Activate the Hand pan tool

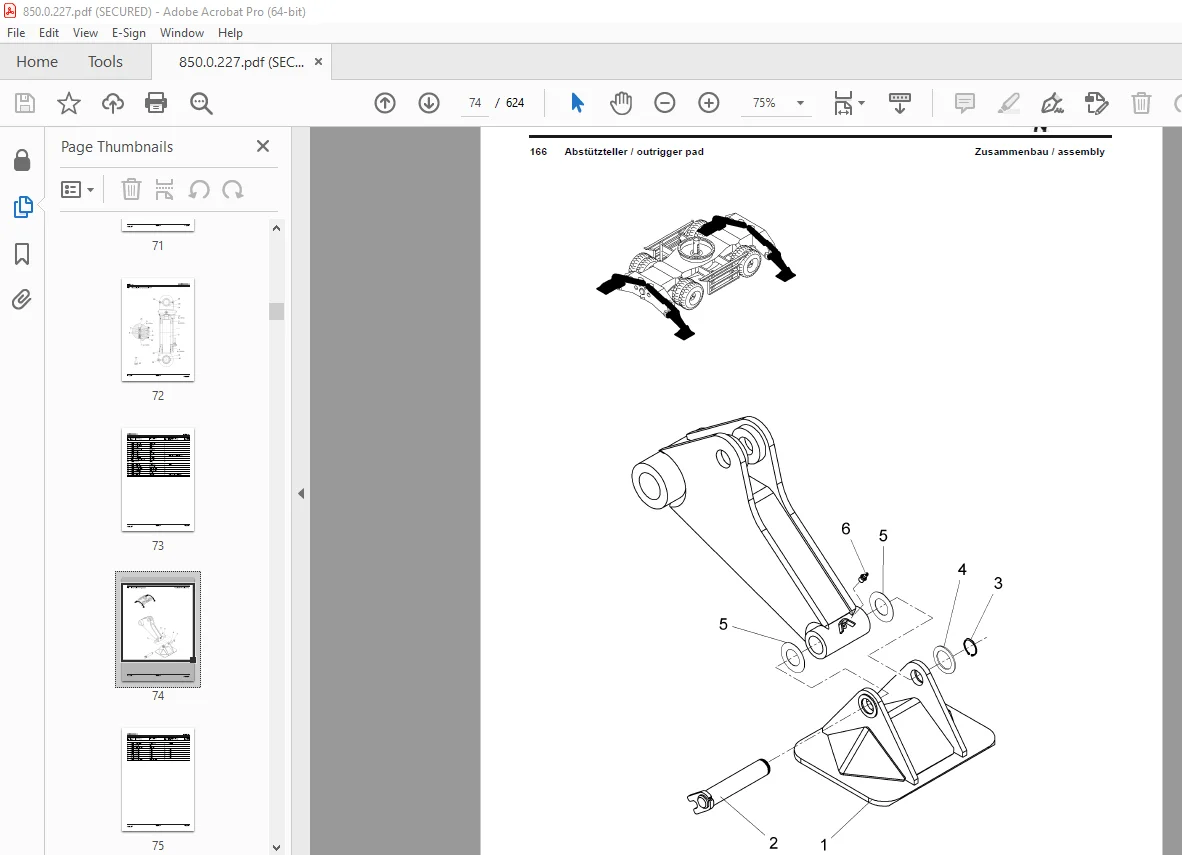pos(621,103)
